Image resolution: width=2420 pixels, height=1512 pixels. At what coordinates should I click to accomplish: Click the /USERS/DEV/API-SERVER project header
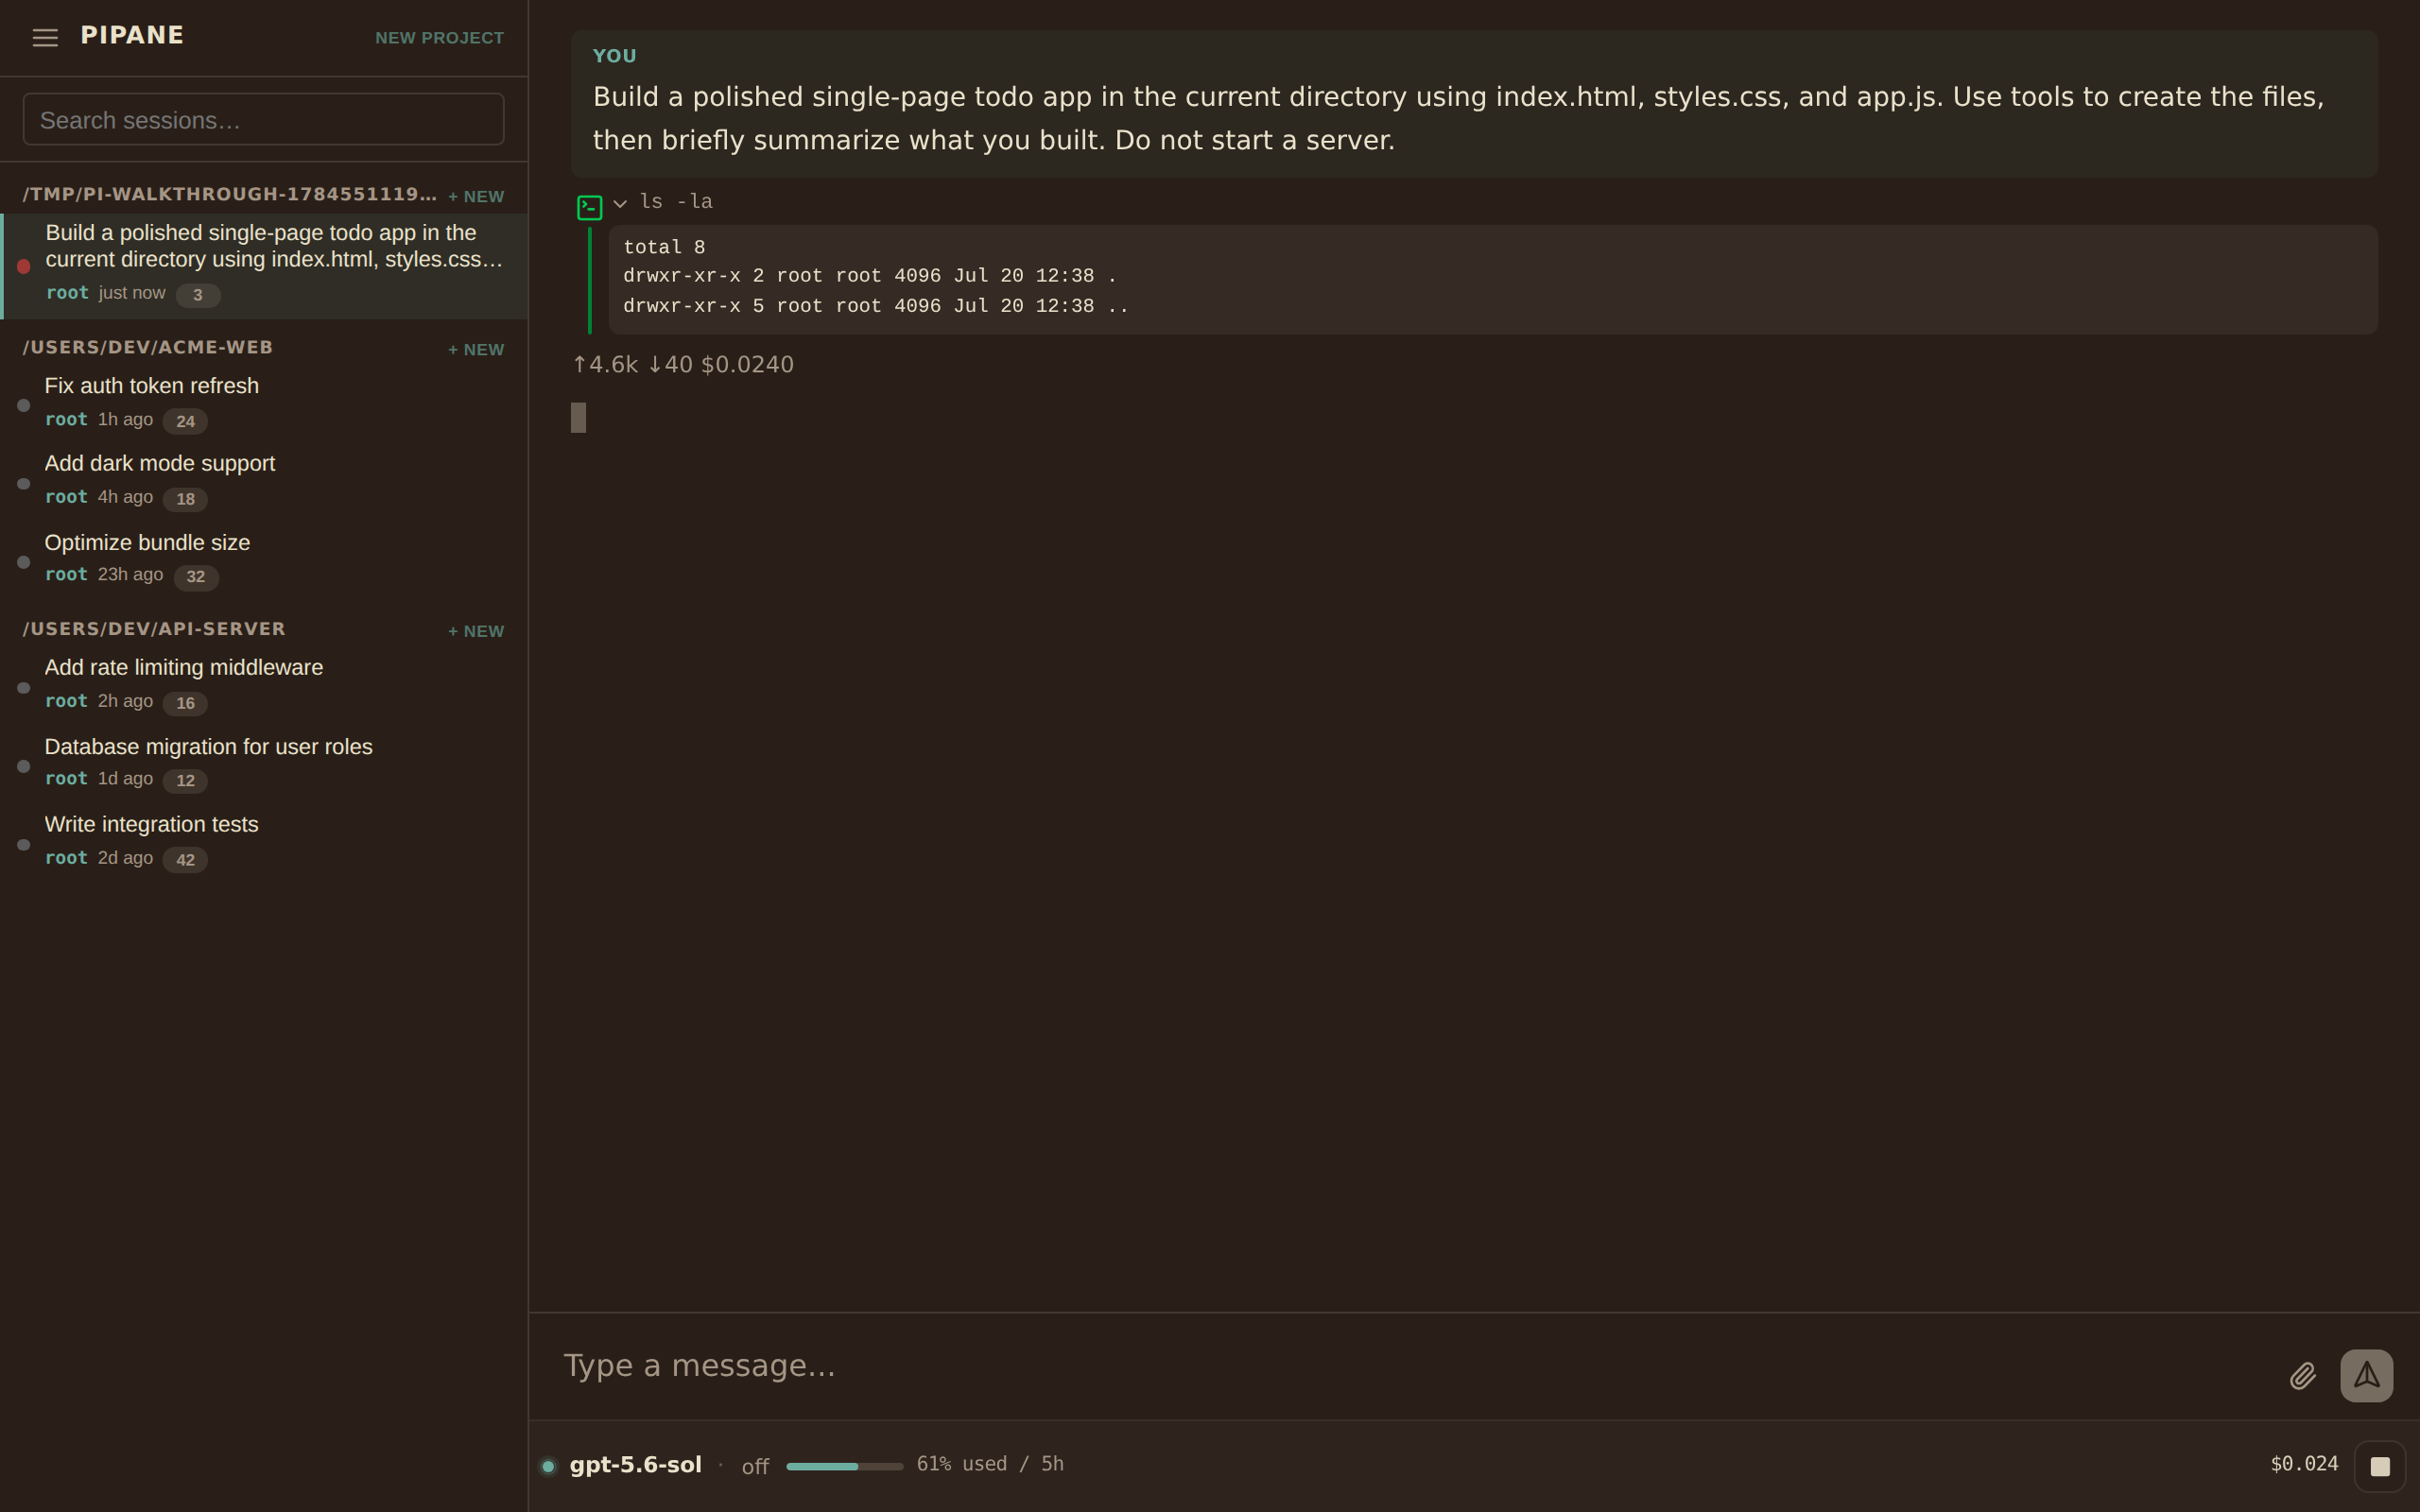154,629
